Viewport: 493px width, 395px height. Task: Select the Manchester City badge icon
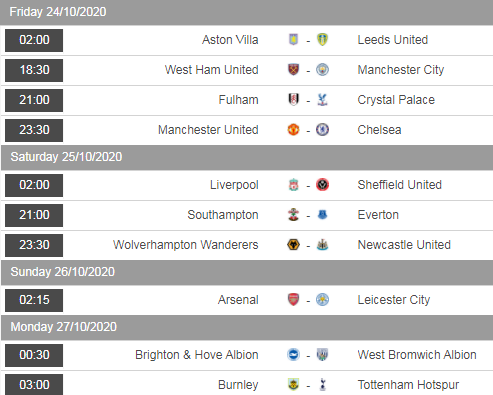click(x=322, y=70)
